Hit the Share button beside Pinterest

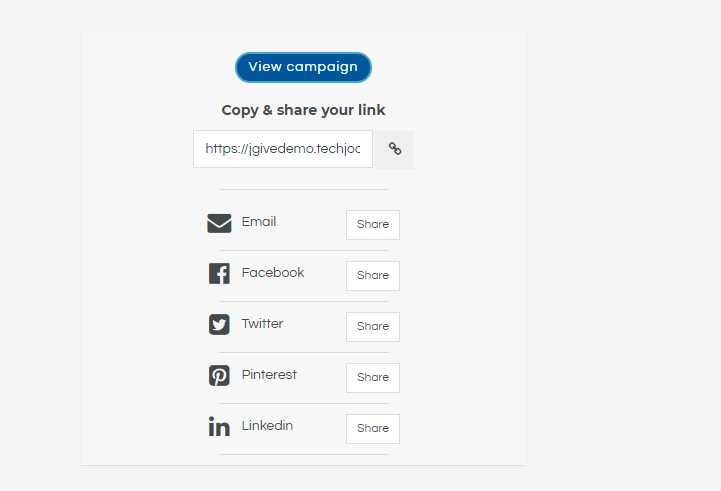[372, 377]
